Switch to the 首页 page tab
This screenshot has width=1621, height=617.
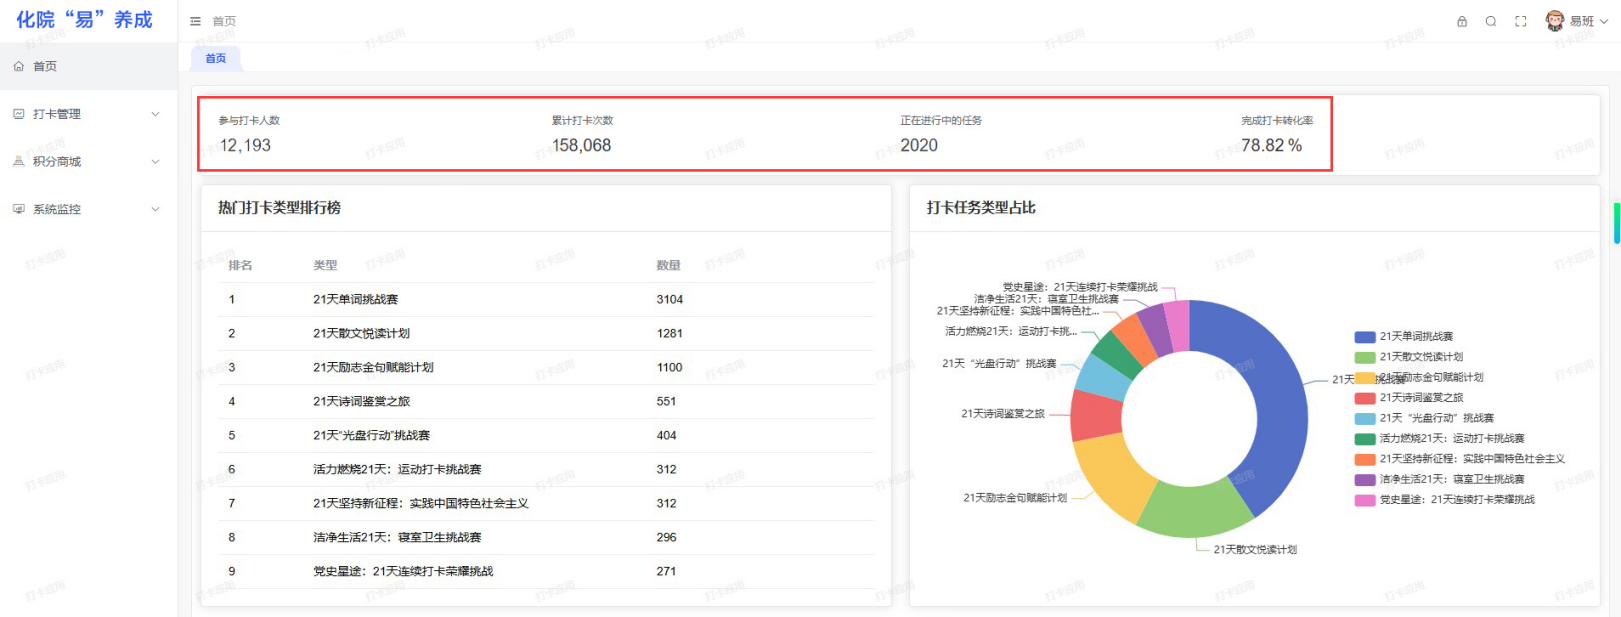pyautogui.click(x=216, y=59)
